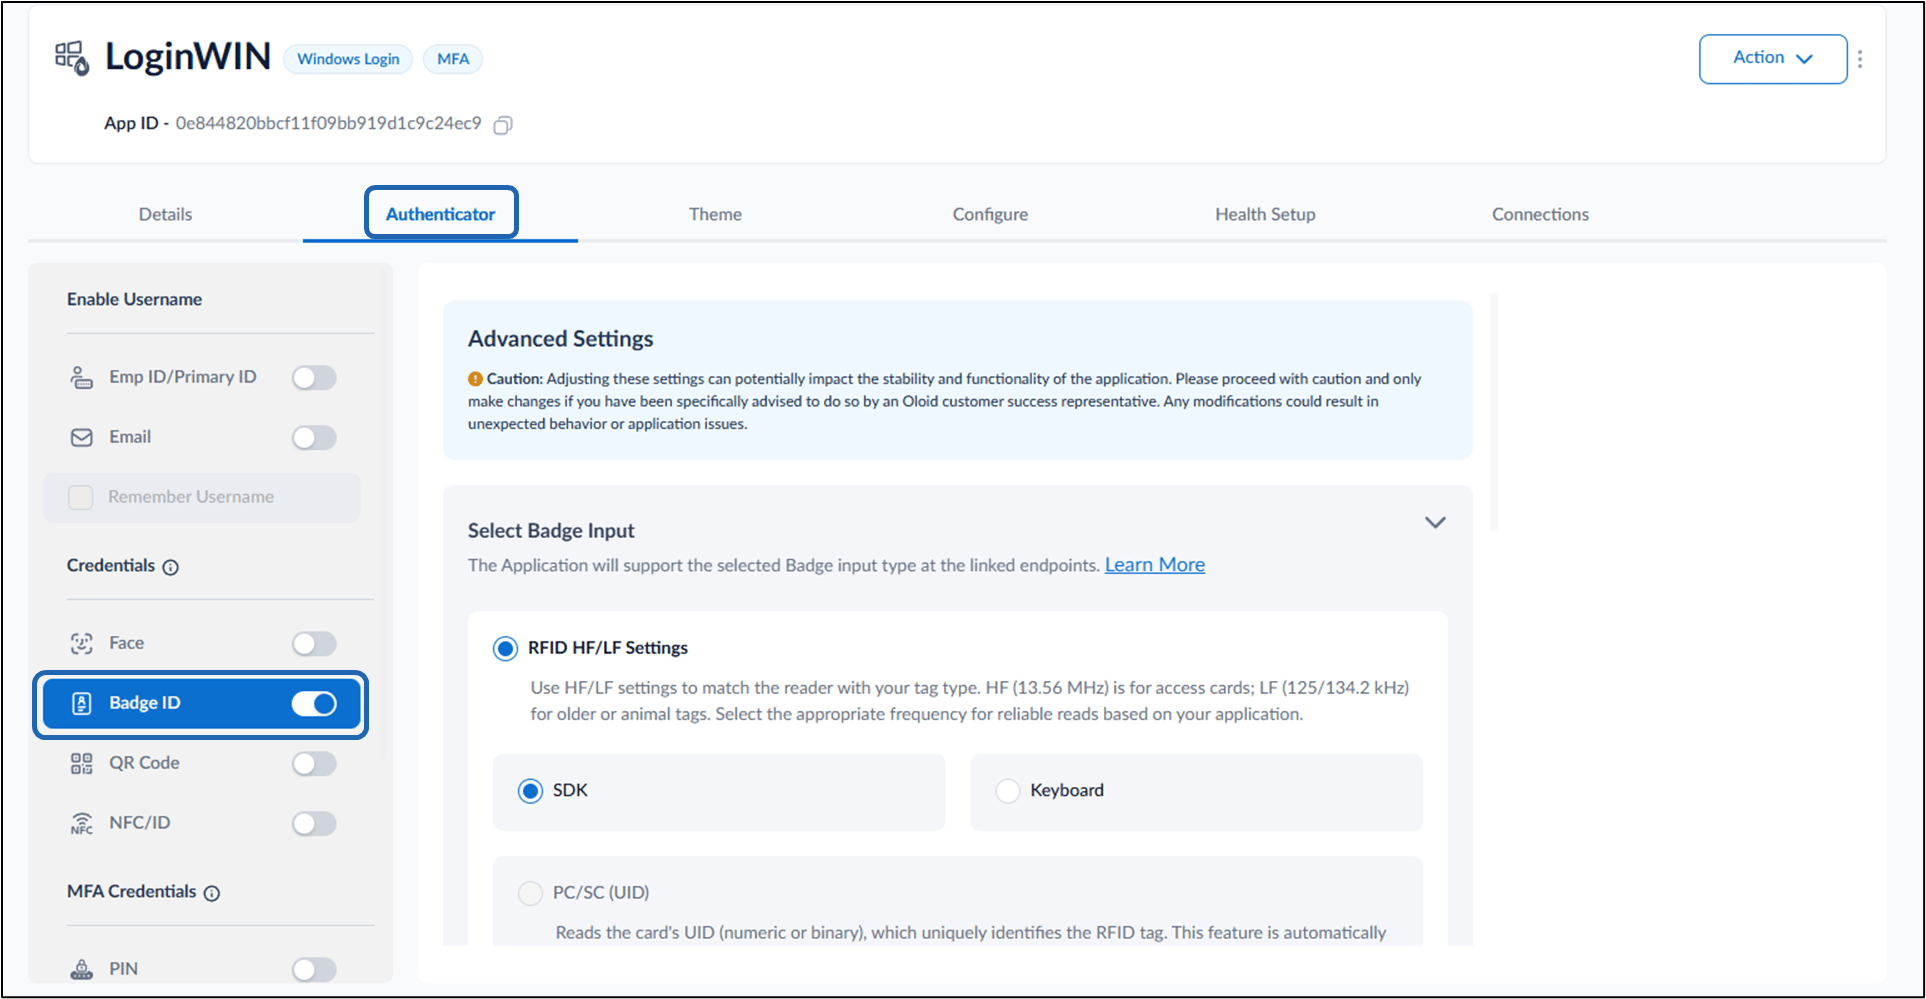Screen dimensions: 1926x999
Task: Click the Badge ID card icon
Action: 82,704
